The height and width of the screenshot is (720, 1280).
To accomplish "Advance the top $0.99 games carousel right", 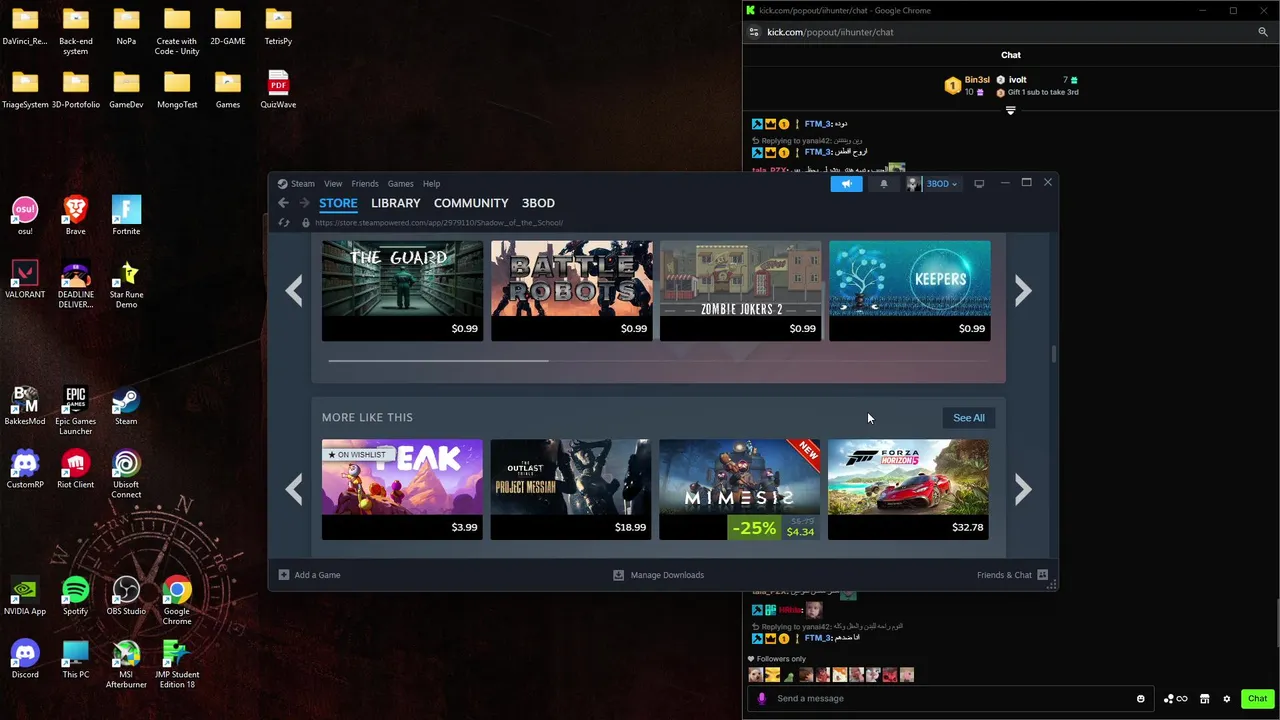I will tap(1022, 291).
